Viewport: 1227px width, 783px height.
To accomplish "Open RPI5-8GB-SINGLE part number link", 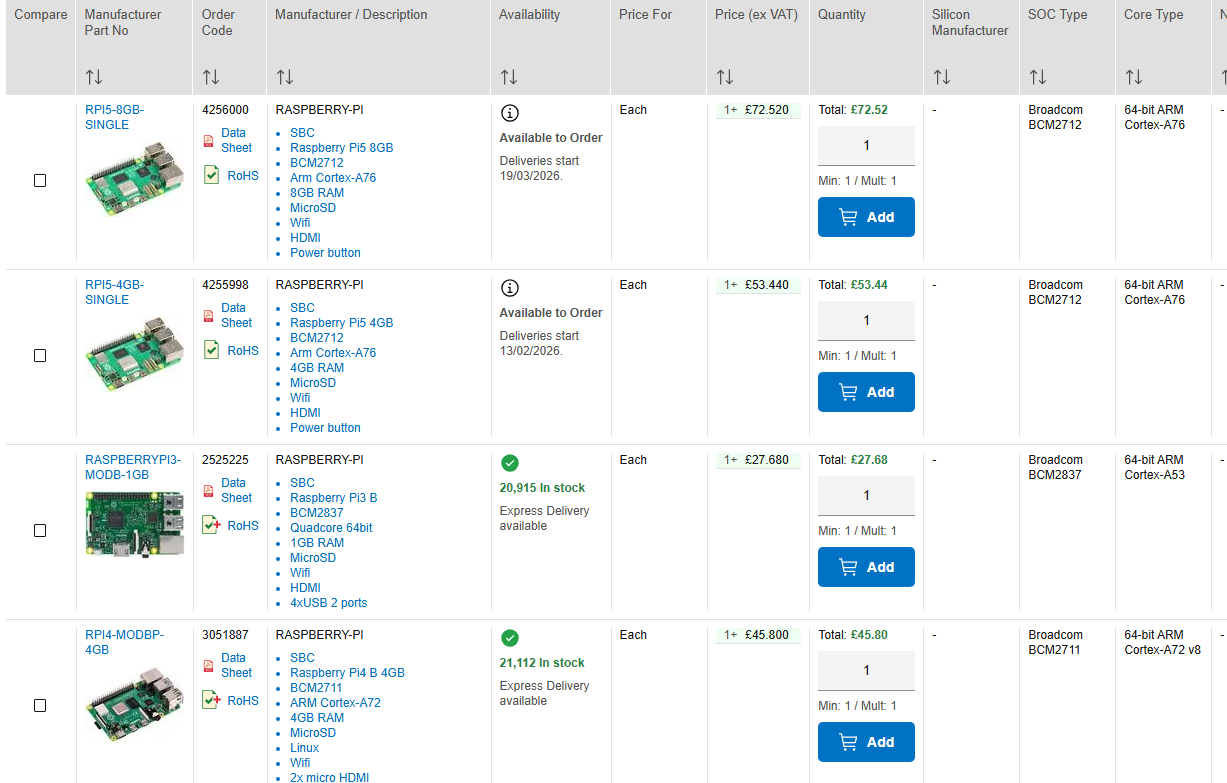I will pyautogui.click(x=114, y=117).
